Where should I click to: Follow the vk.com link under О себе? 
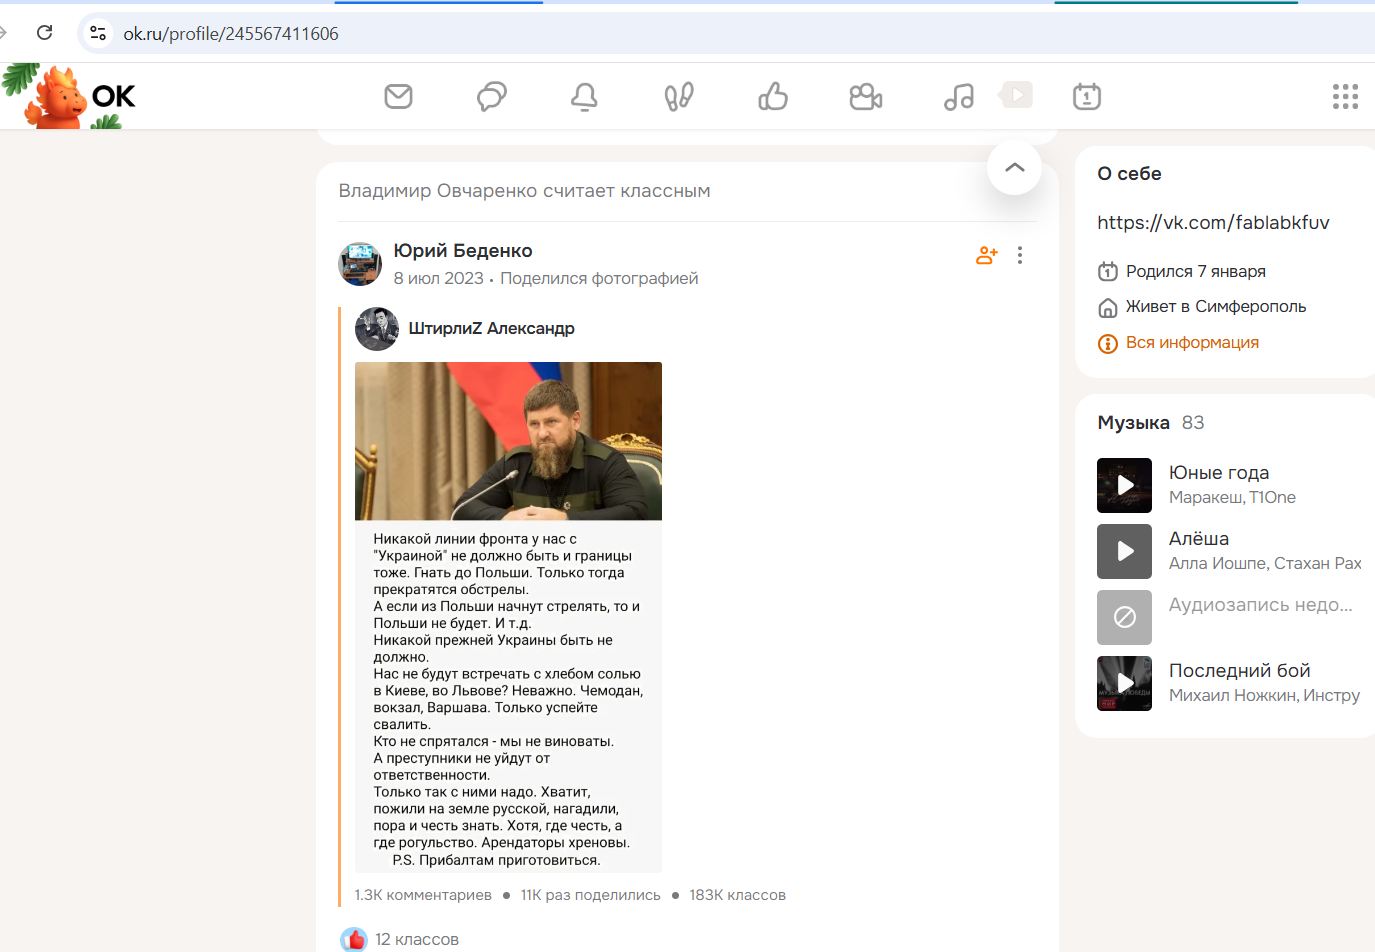[x=1213, y=222]
